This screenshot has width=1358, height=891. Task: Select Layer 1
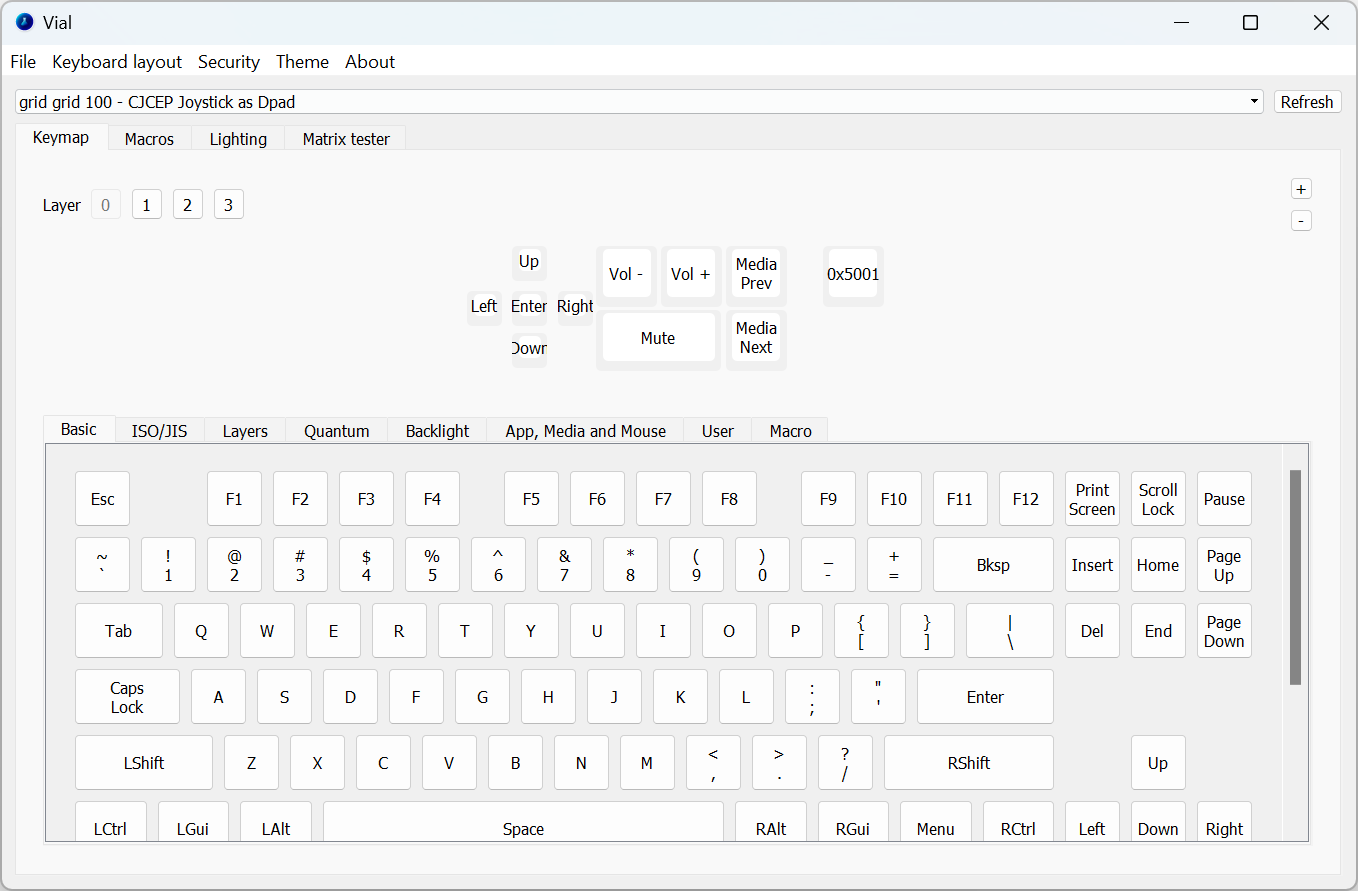(x=147, y=205)
